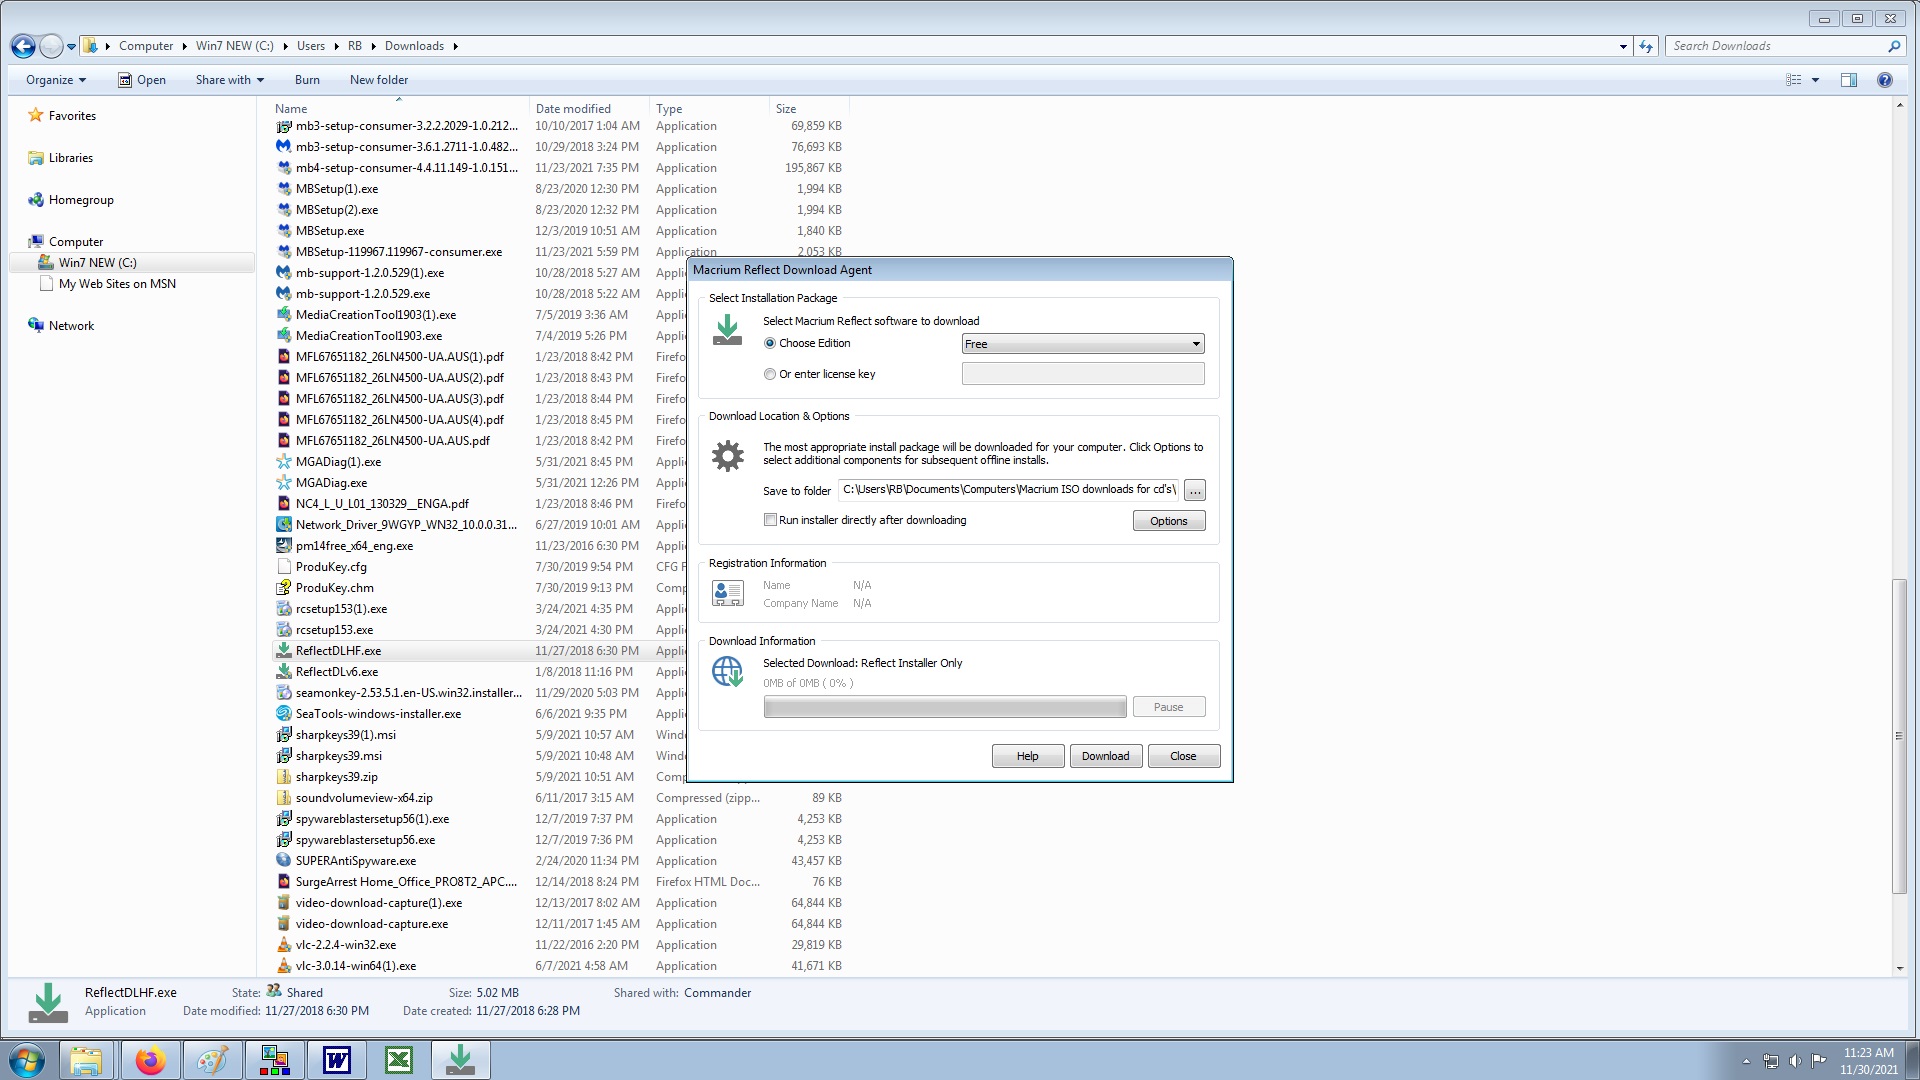1920x1080 pixels.
Task: Click Search Downloads field
Action: [x=1775, y=46]
